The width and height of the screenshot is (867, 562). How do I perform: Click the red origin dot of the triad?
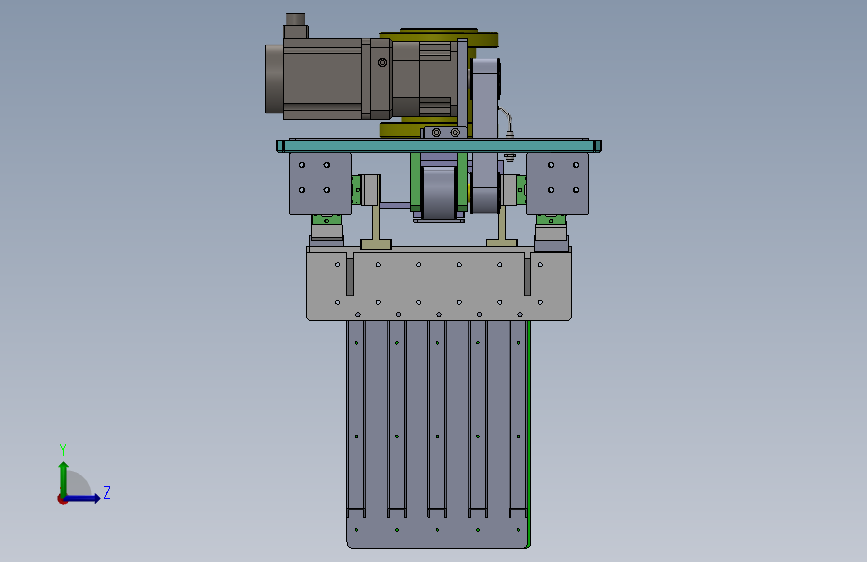pos(62,500)
